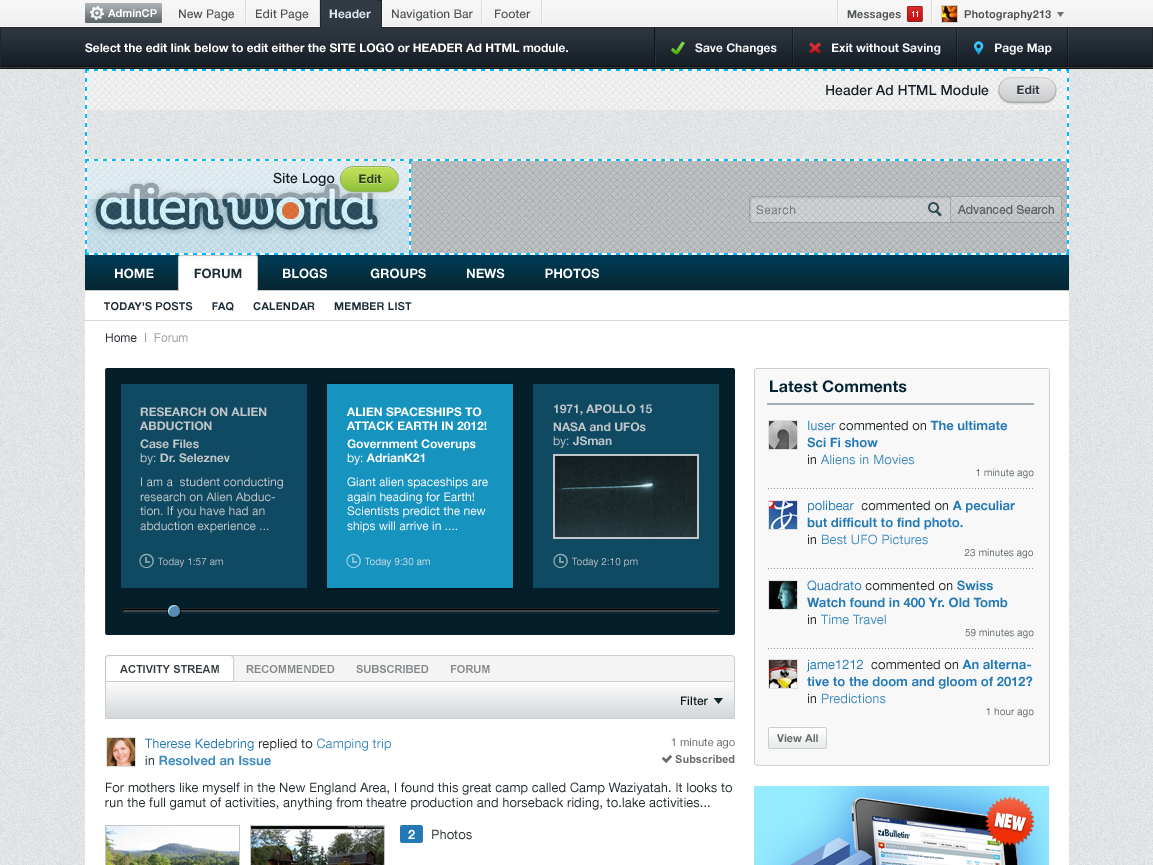This screenshot has width=1153, height=865.
Task: Click the Search input field
Action: [837, 210]
